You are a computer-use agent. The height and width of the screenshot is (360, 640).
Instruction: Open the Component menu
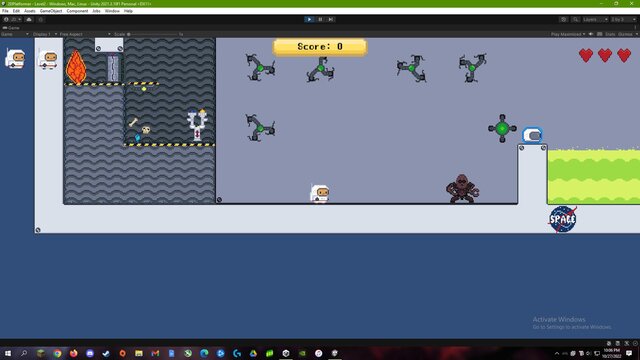tap(77, 11)
